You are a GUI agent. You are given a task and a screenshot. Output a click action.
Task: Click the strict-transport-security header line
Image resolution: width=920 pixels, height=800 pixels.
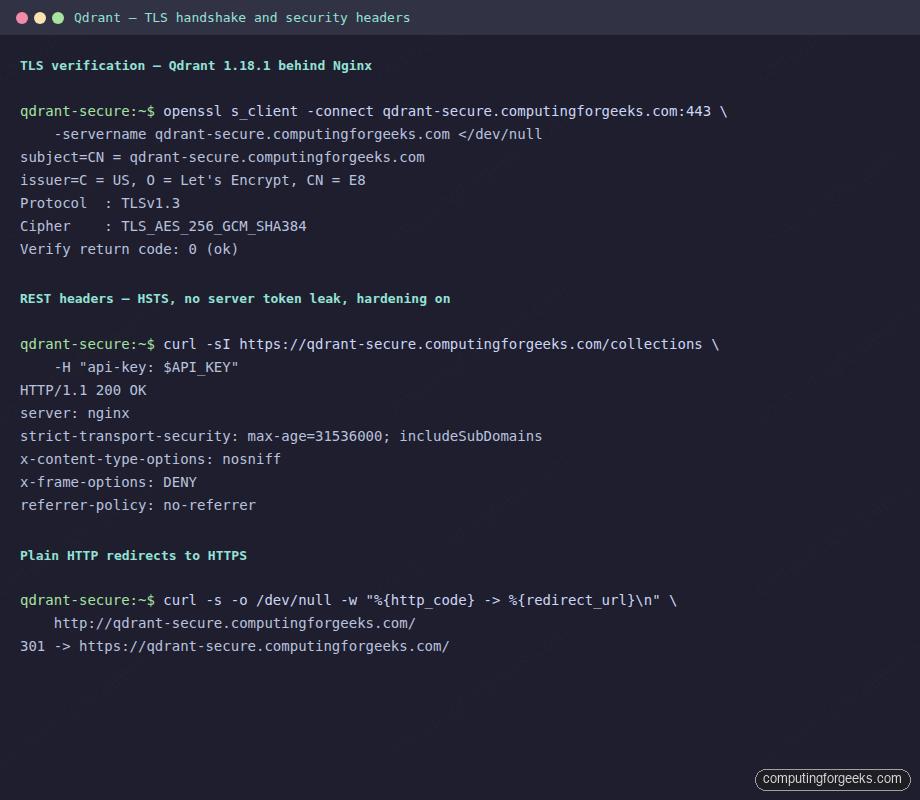point(281,436)
